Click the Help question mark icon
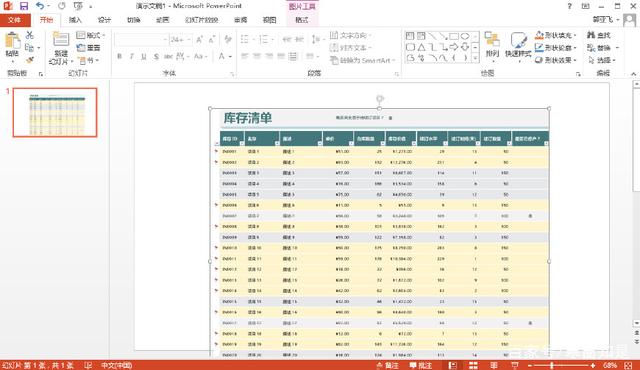Screen dimensions: 640x370 coord(569,6)
